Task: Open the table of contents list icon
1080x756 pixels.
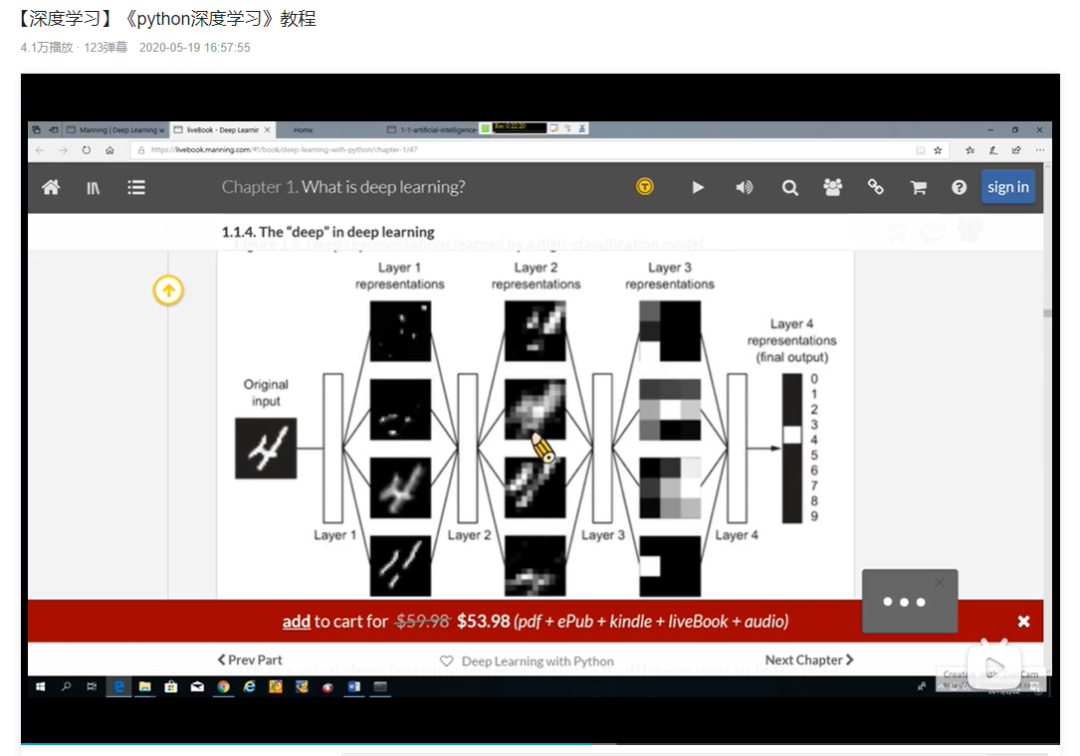Action: pos(136,187)
